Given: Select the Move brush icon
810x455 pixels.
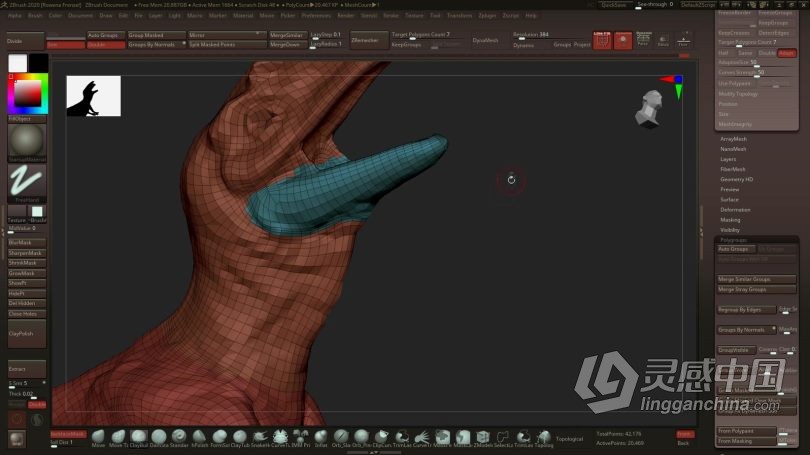Looking at the screenshot, I should (98, 437).
